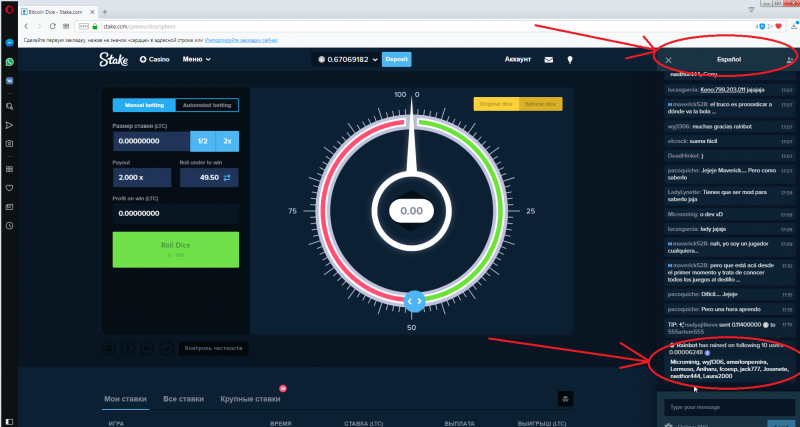Image resolution: width=800 pixels, height=427 pixels.
Task: Show chat users icon beside Español
Action: [x=790, y=60]
